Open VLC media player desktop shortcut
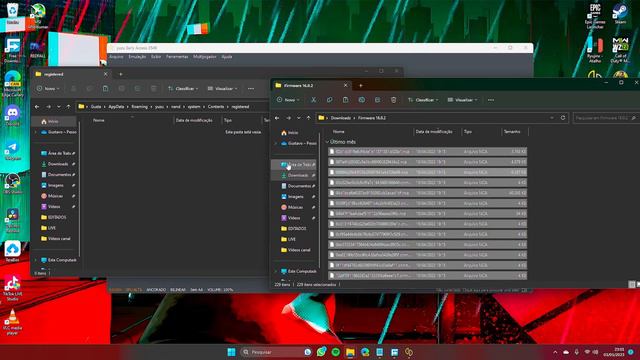This screenshot has width=640, height=360. pyautogui.click(x=12, y=322)
